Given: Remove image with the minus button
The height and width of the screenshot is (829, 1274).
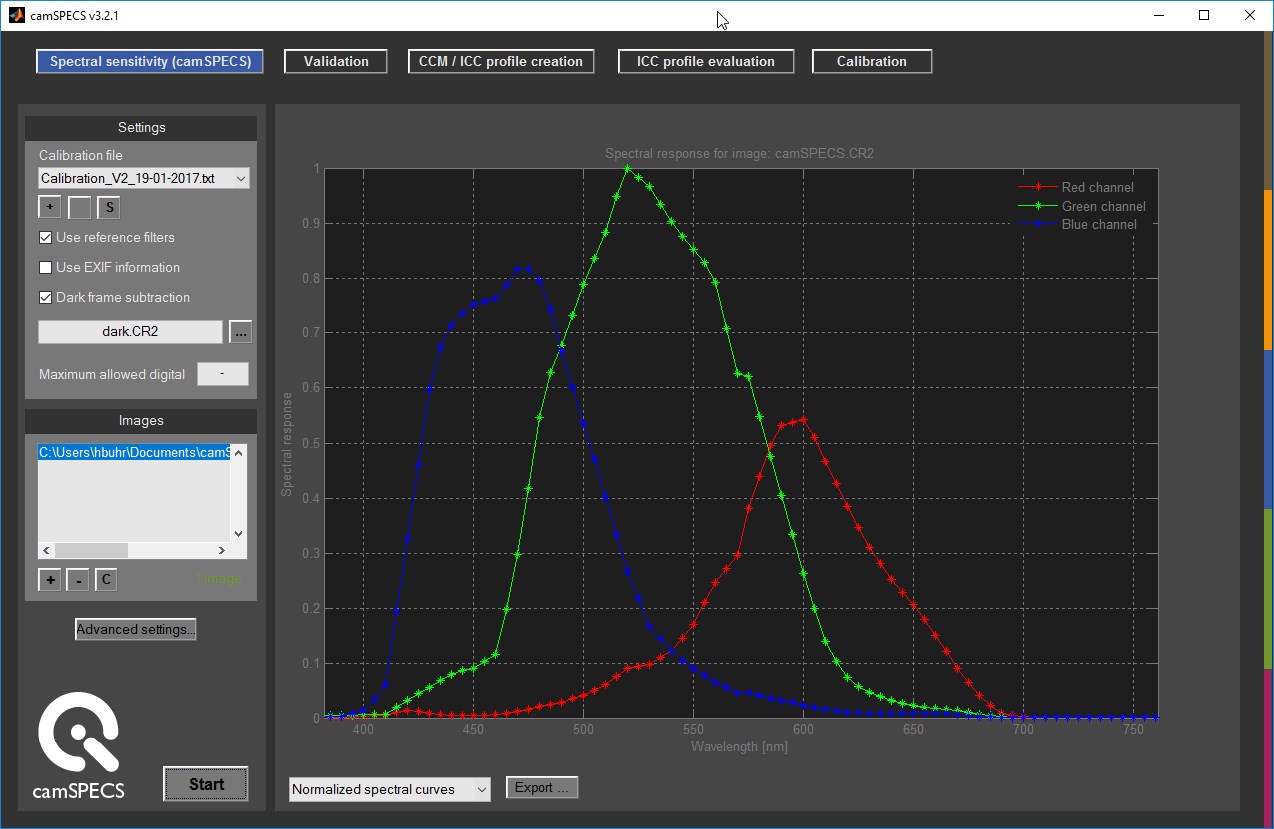Looking at the screenshot, I should [78, 579].
